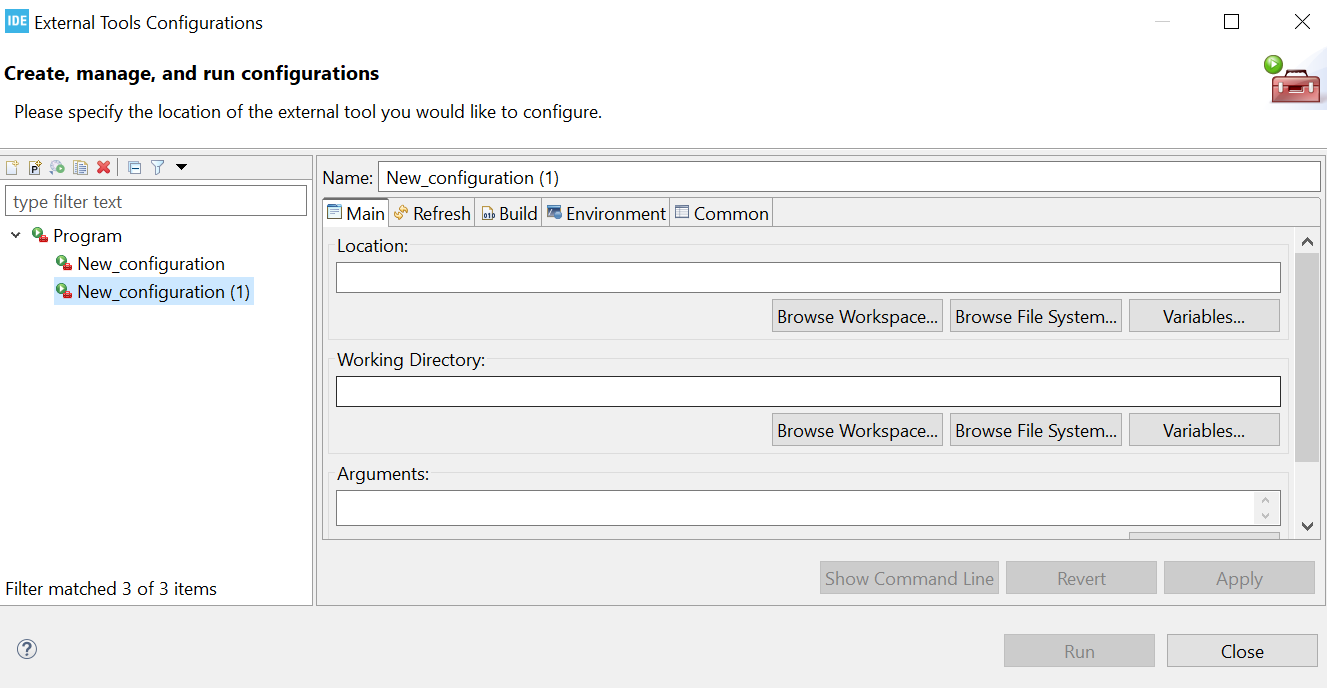The height and width of the screenshot is (688, 1327).
Task: Switch to the Environment tab
Action: pos(605,212)
